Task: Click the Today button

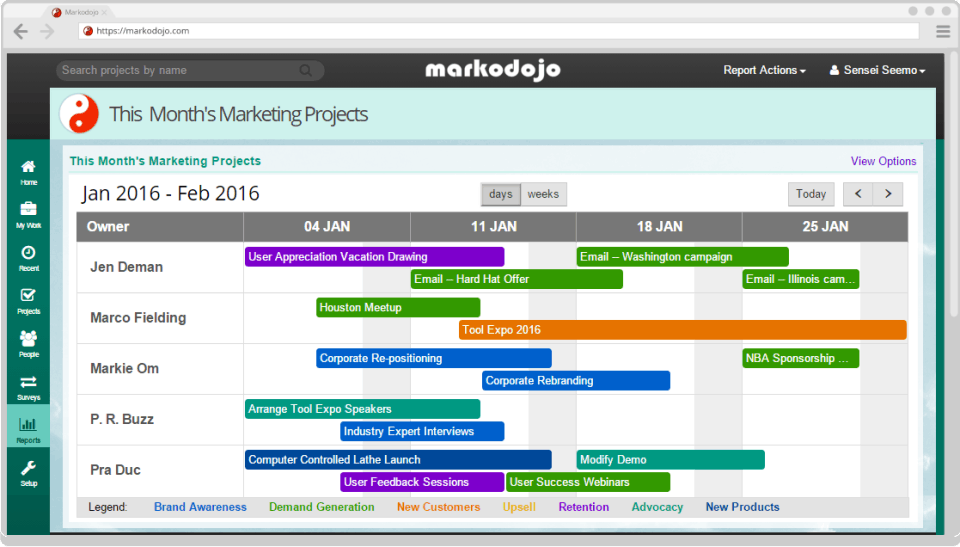Action: point(811,194)
